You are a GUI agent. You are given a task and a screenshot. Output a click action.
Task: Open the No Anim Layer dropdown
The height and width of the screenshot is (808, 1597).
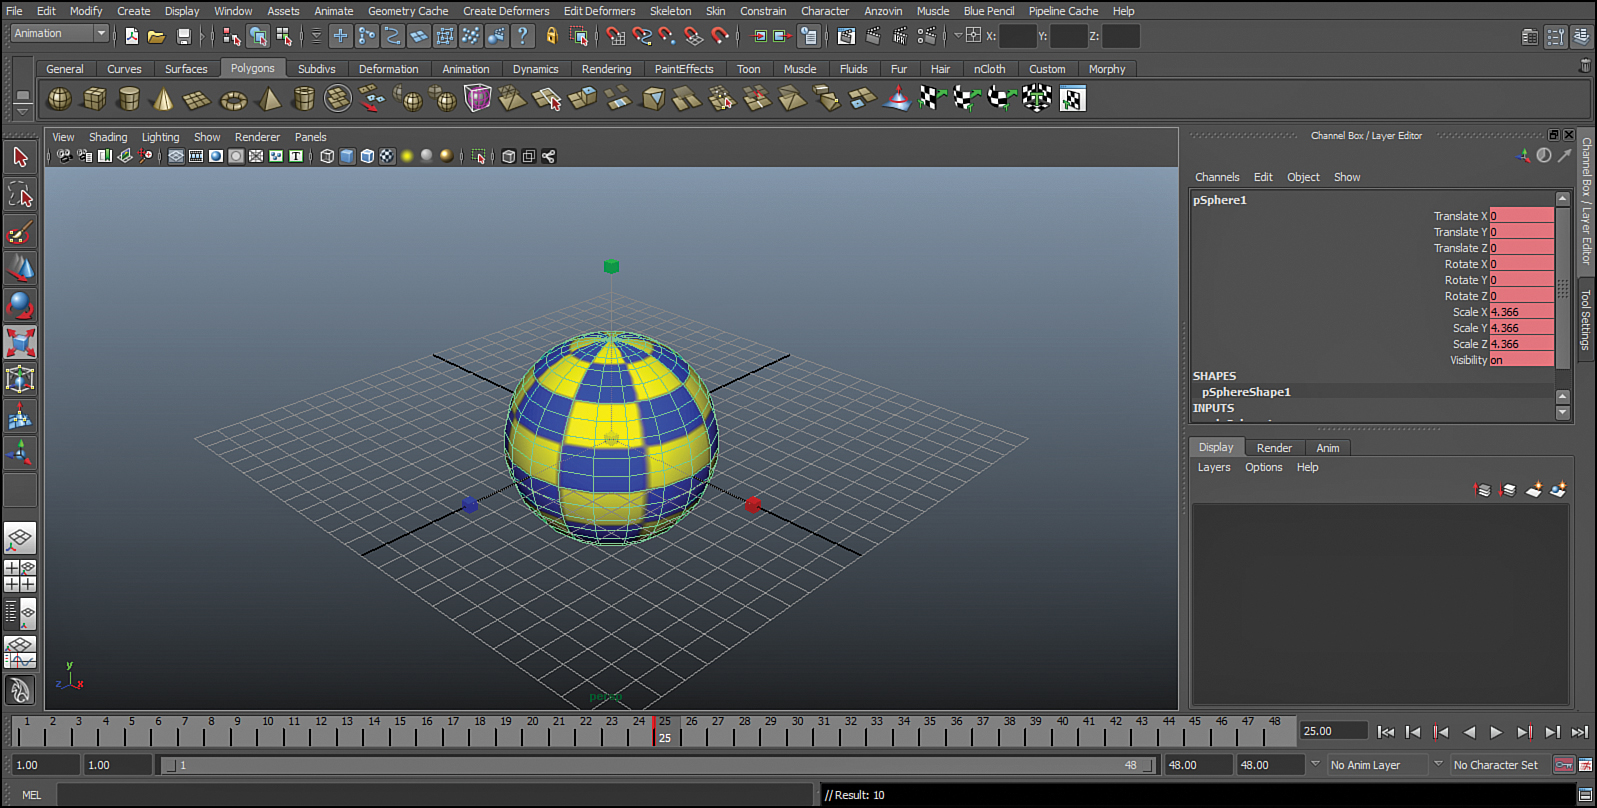coord(1316,764)
